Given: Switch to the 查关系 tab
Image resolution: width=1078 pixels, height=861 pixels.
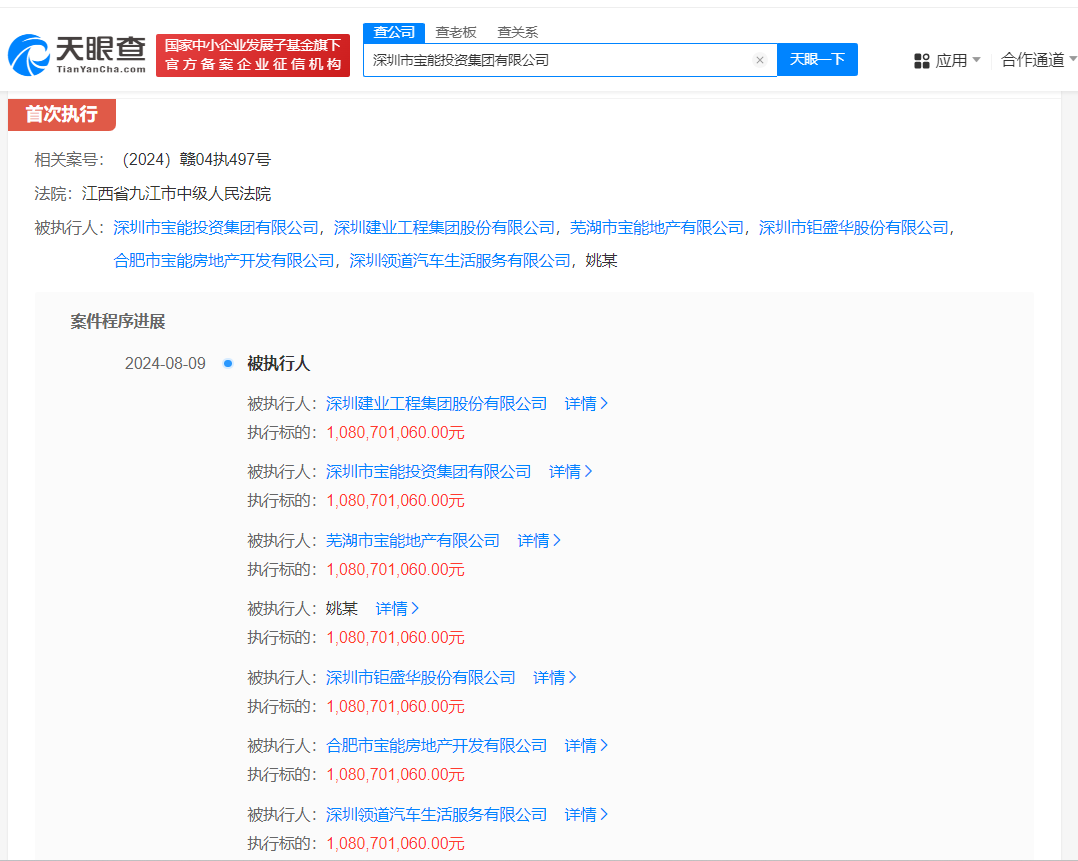Looking at the screenshot, I should pyautogui.click(x=516, y=32).
